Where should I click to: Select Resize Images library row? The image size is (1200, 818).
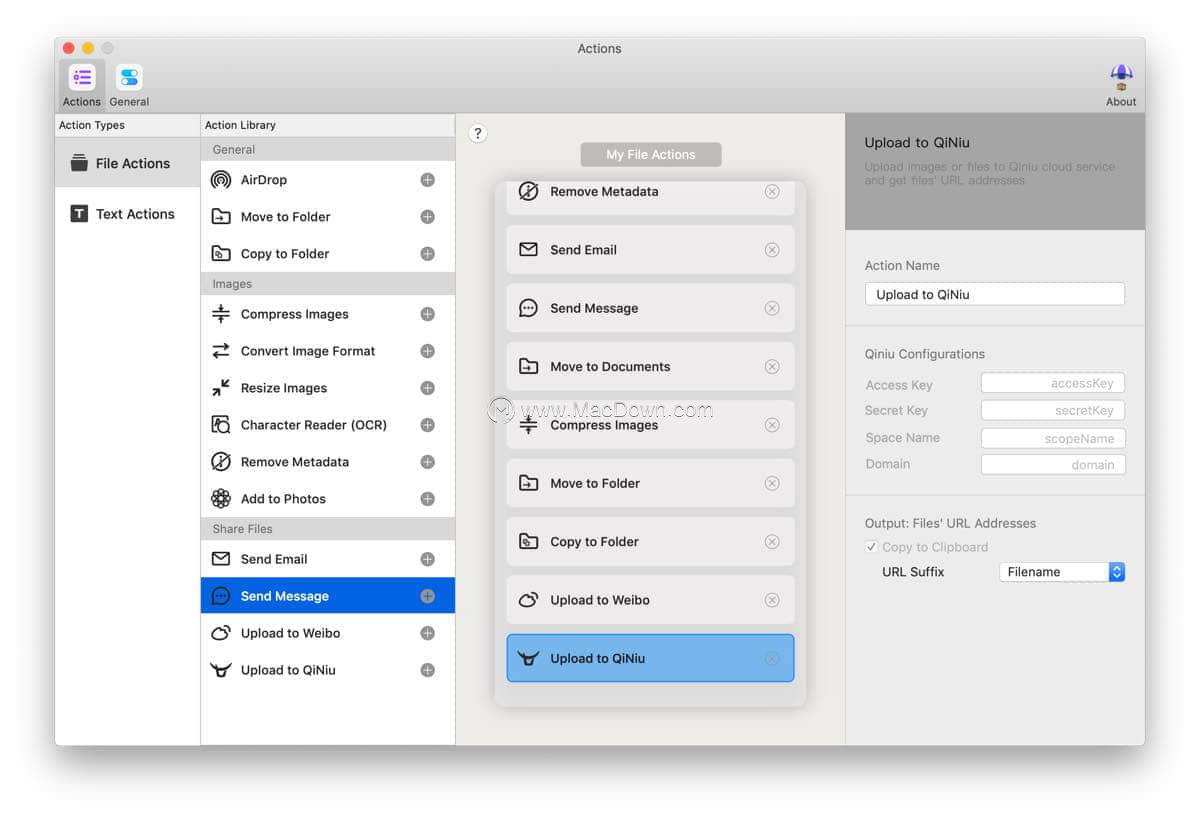328,388
